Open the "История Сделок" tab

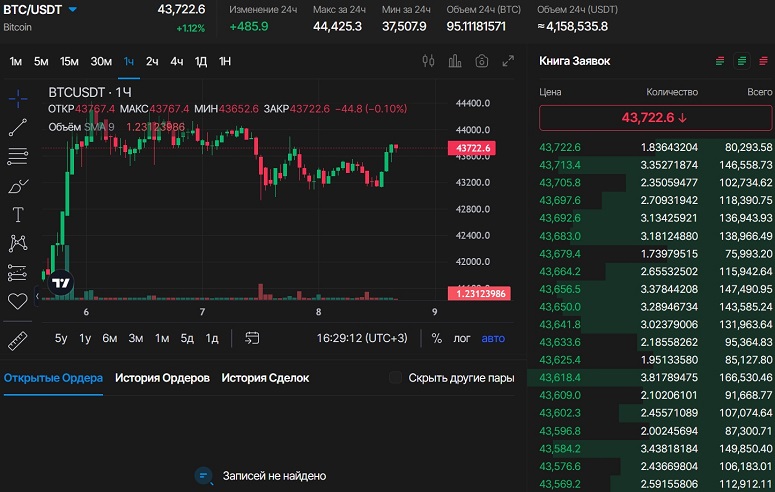point(265,378)
